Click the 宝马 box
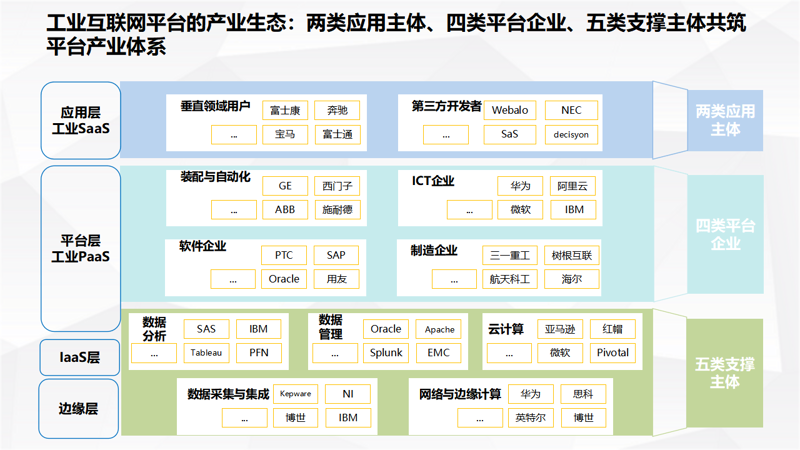This screenshot has height=450, width=800. (285, 134)
